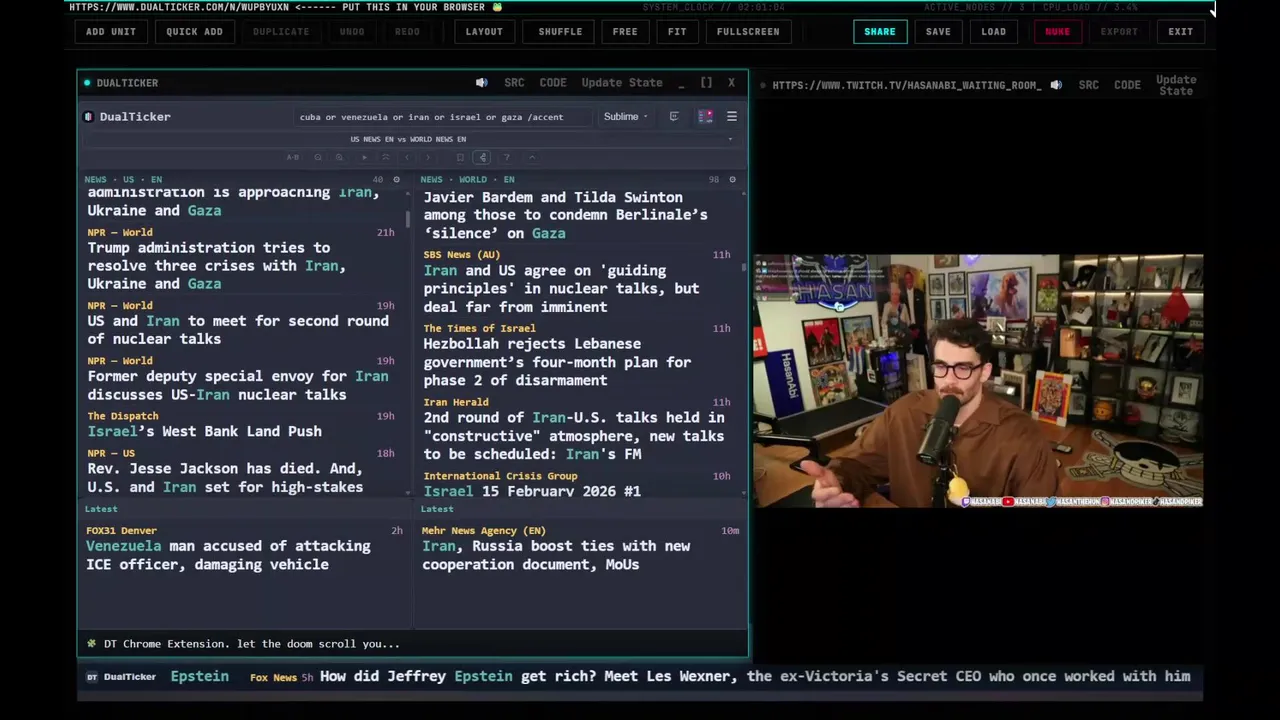
Task: Open CODE tab of Twitch unit
Action: (x=1127, y=85)
